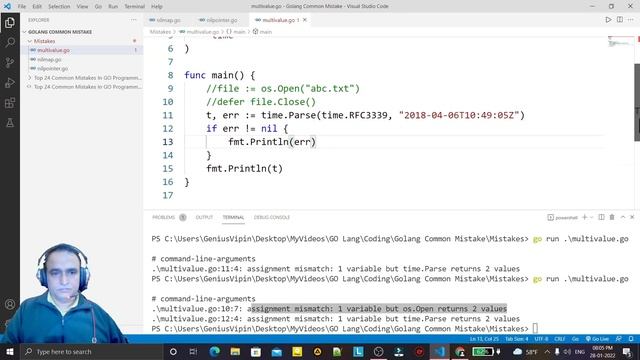The height and width of the screenshot is (360, 640).
Task: Open the Go menu
Action: (98, 7)
